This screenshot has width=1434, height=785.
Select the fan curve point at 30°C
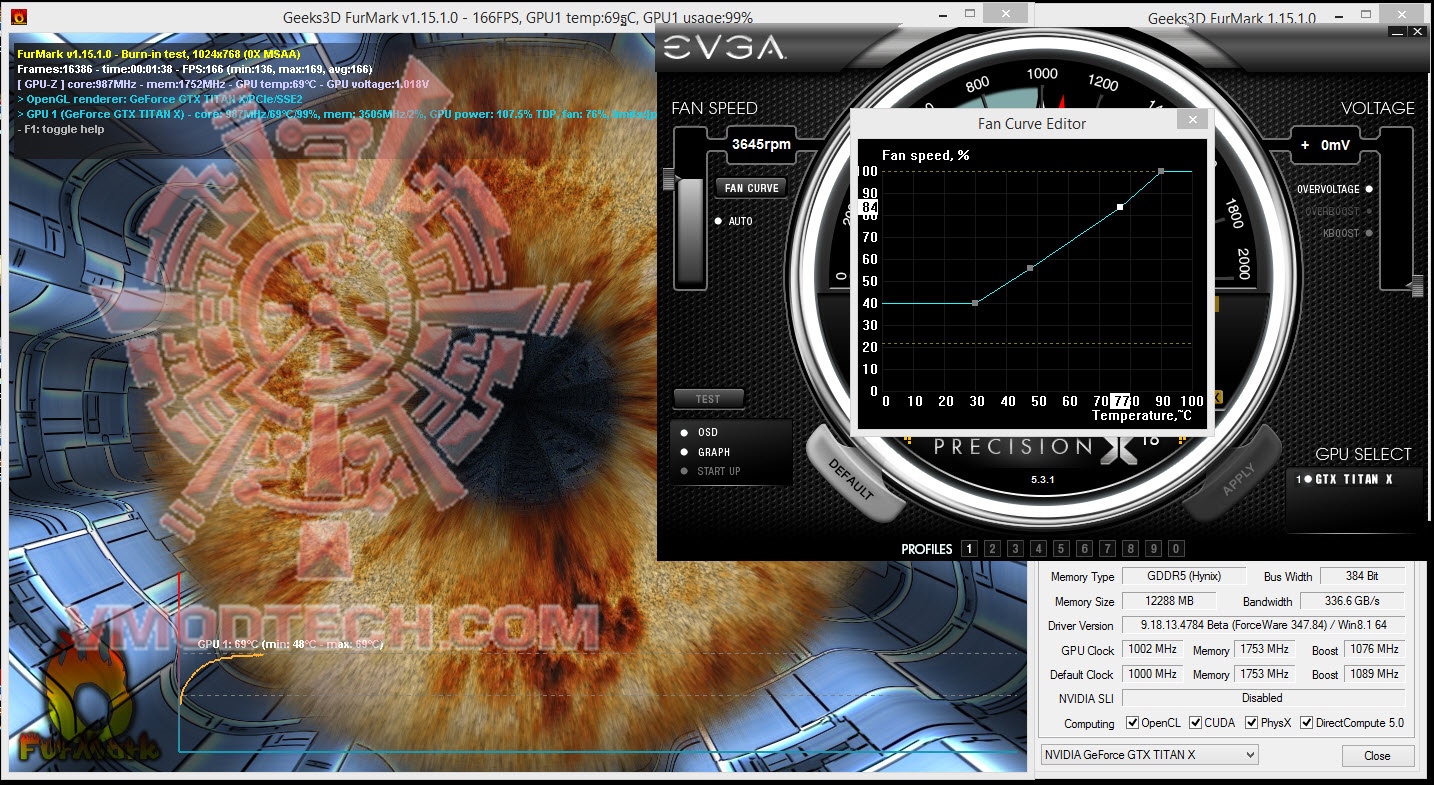coord(975,303)
